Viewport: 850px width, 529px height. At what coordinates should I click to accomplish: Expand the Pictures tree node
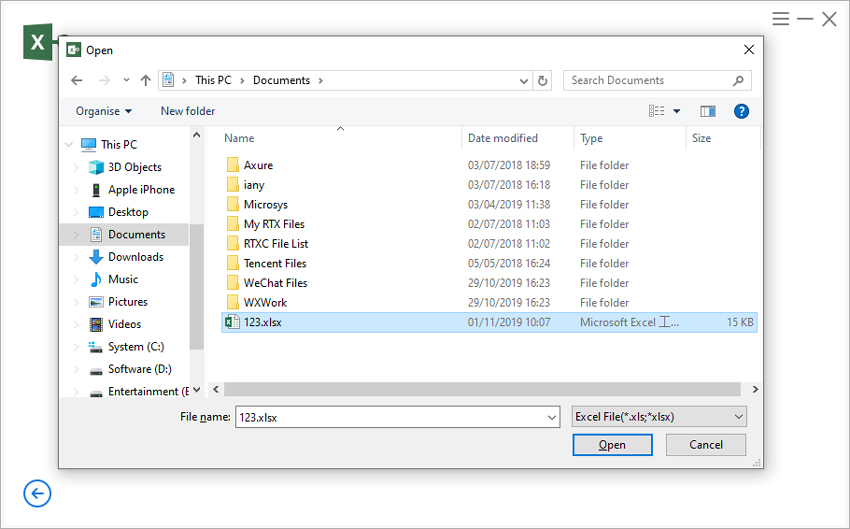tap(76, 302)
